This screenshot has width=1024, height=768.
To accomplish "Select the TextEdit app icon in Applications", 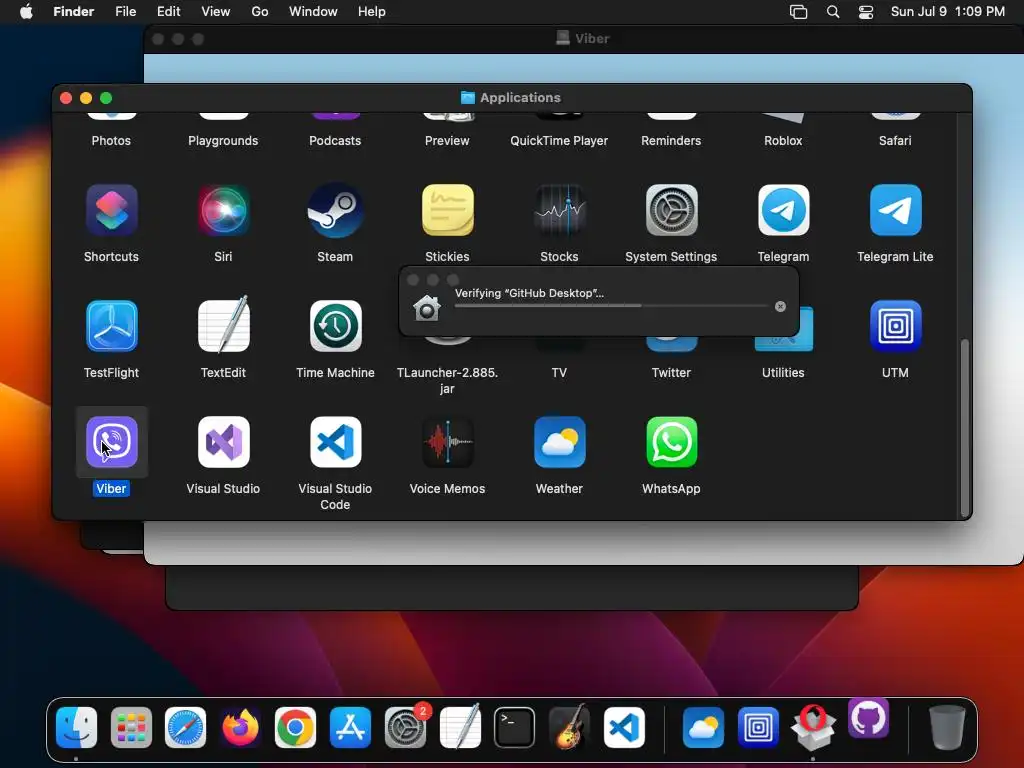I will (223, 325).
